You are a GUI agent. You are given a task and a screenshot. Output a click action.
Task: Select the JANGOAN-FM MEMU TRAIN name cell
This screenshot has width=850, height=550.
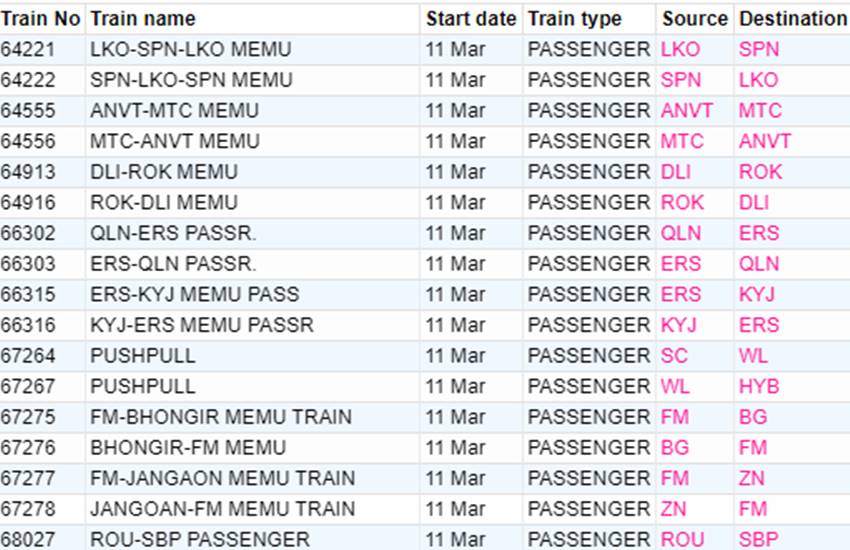click(222, 509)
